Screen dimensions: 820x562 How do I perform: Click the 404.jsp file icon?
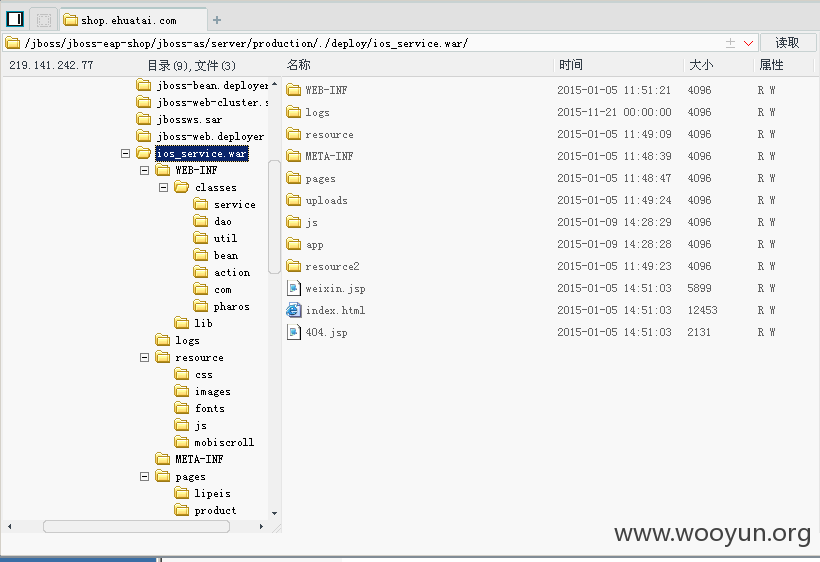click(x=294, y=332)
